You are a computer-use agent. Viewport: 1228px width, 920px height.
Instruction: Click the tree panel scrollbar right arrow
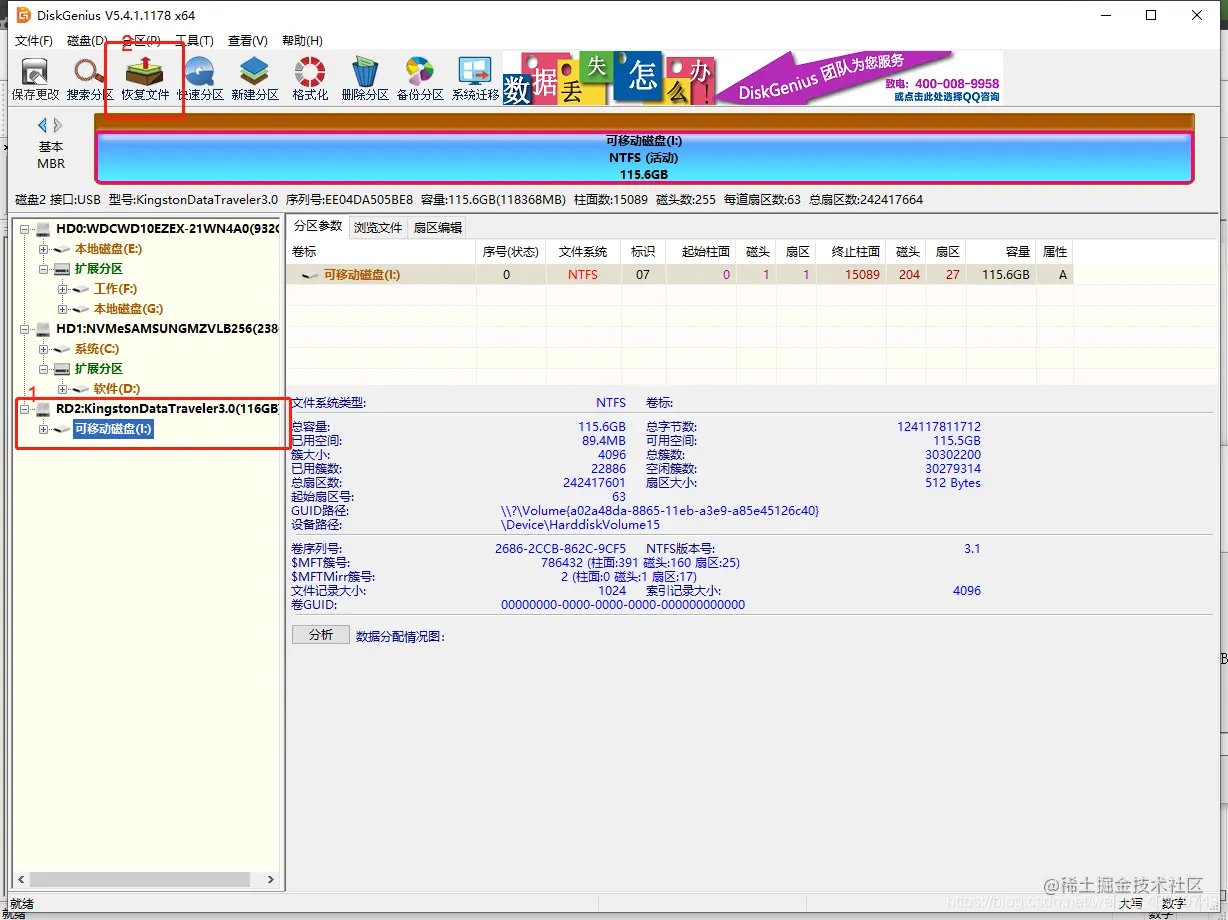click(271, 880)
